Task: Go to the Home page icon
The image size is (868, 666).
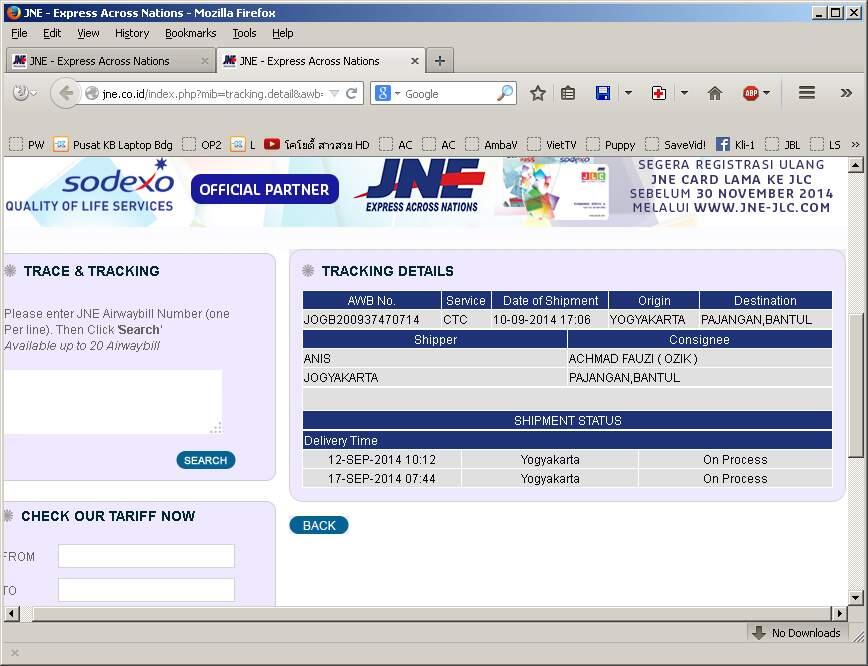Action: pyautogui.click(x=715, y=93)
